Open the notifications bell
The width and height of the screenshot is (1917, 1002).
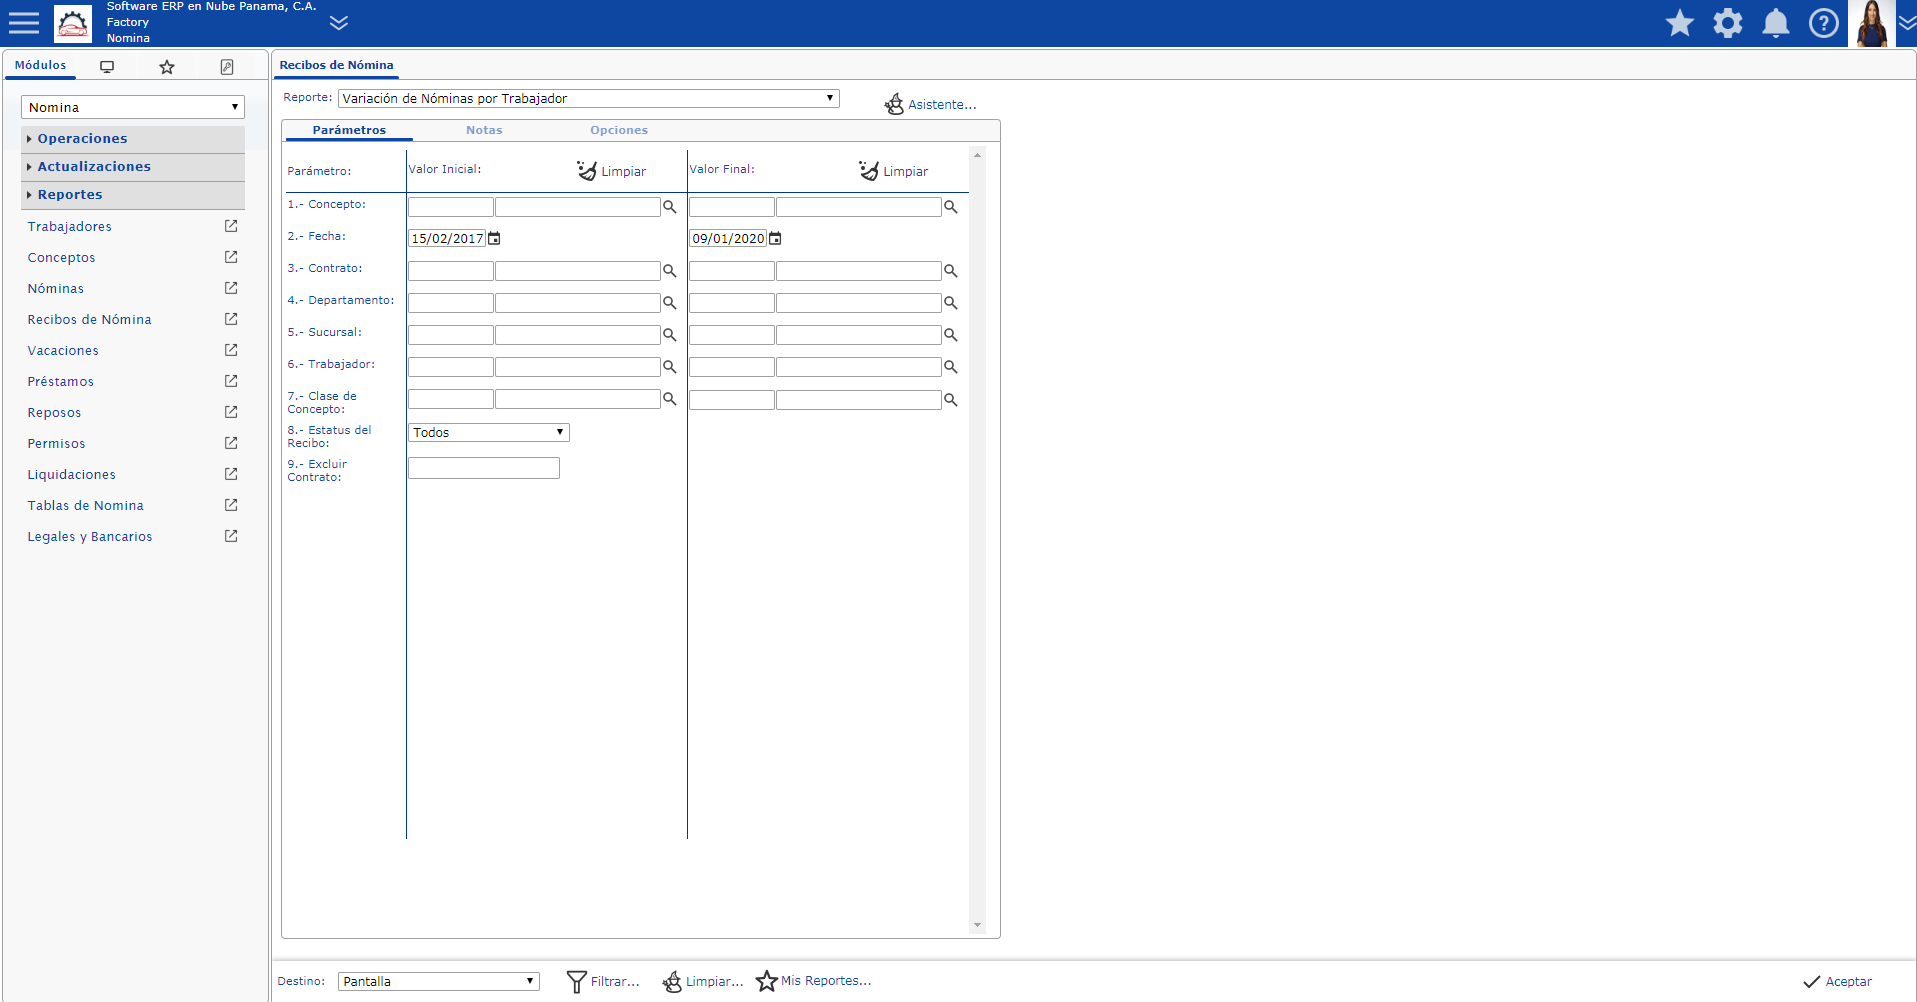[1775, 23]
